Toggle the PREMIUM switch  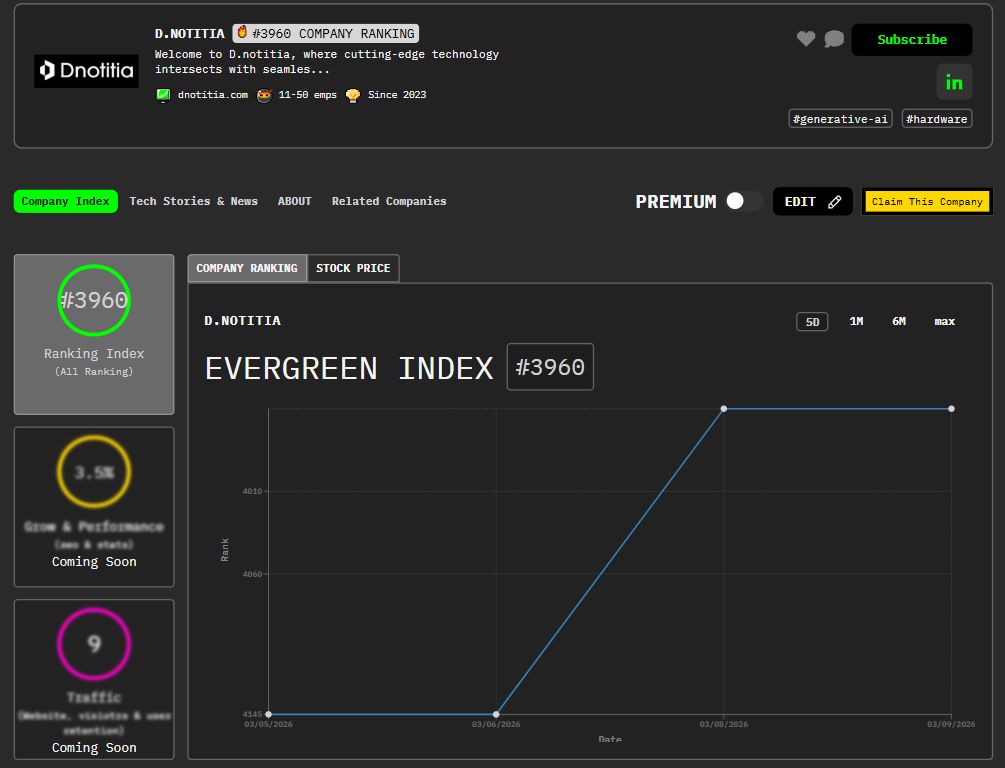click(x=744, y=201)
